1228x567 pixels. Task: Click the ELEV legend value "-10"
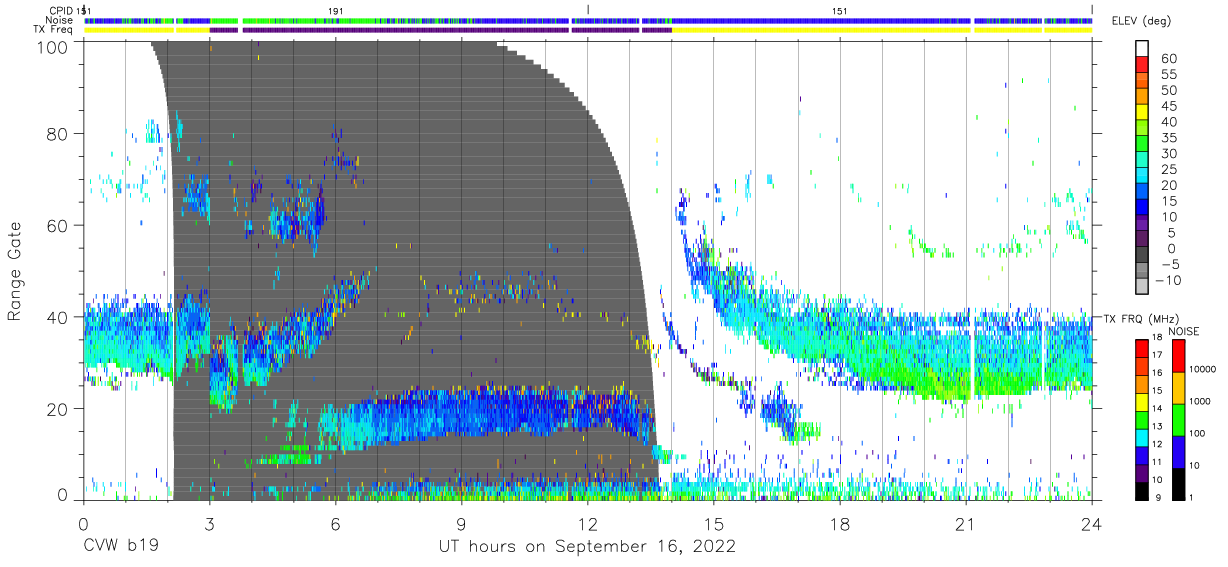(x=1171, y=281)
